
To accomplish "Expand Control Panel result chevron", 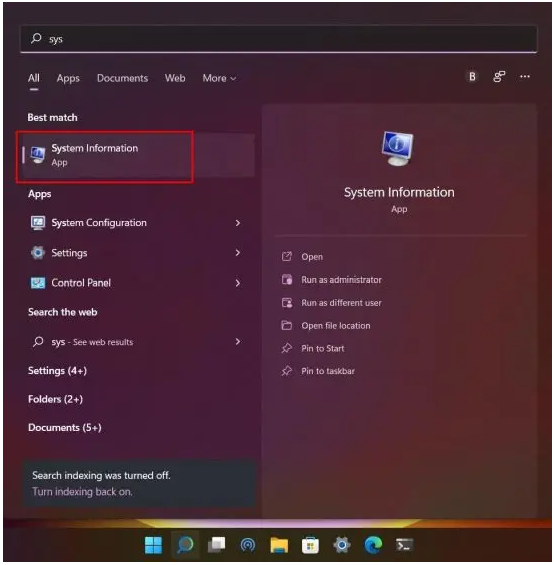I will 238,283.
